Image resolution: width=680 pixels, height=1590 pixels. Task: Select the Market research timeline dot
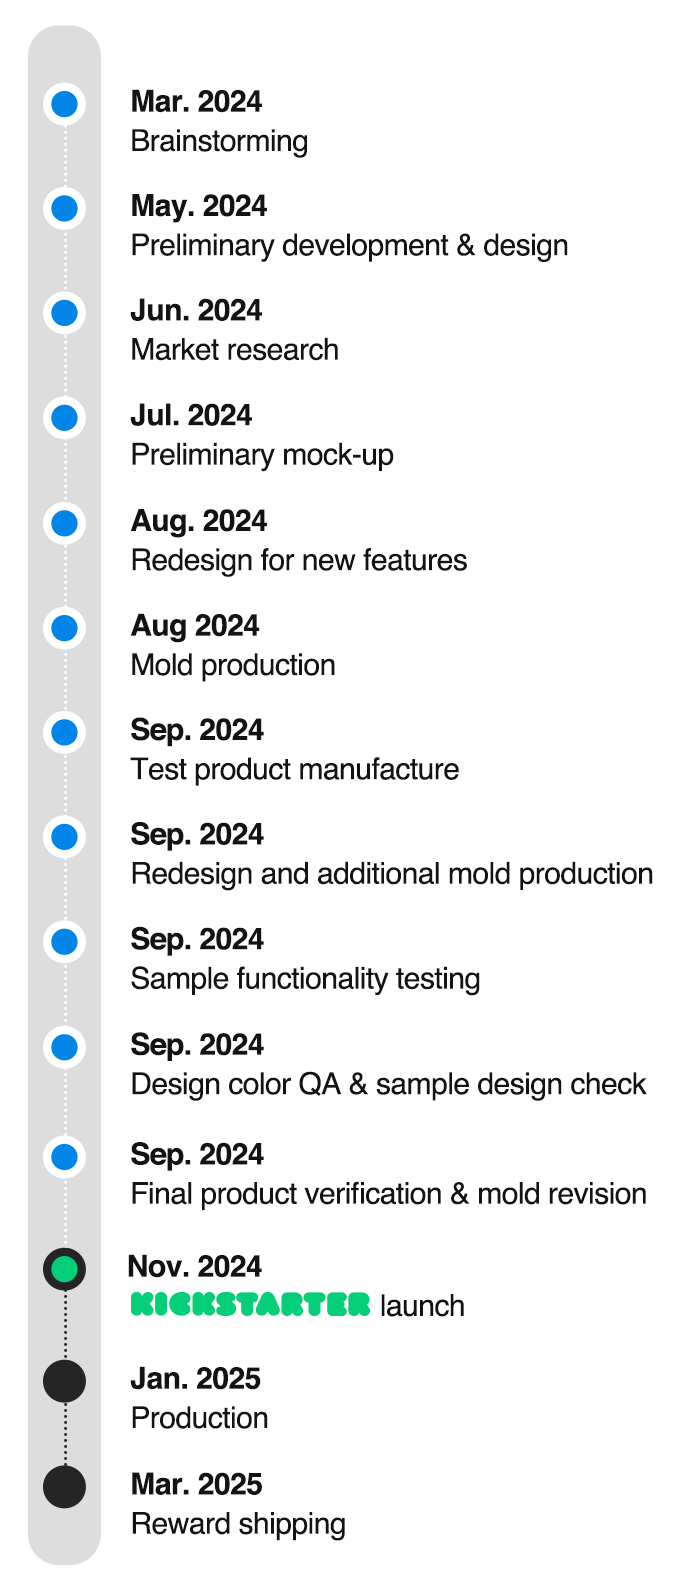coord(65,313)
